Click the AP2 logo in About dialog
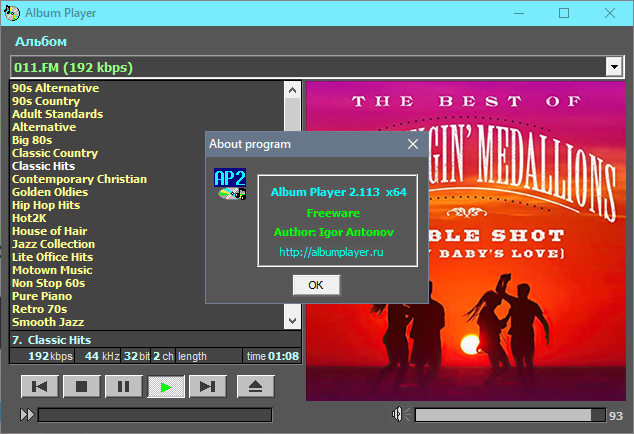Image resolution: width=634 pixels, height=434 pixels. [230, 184]
